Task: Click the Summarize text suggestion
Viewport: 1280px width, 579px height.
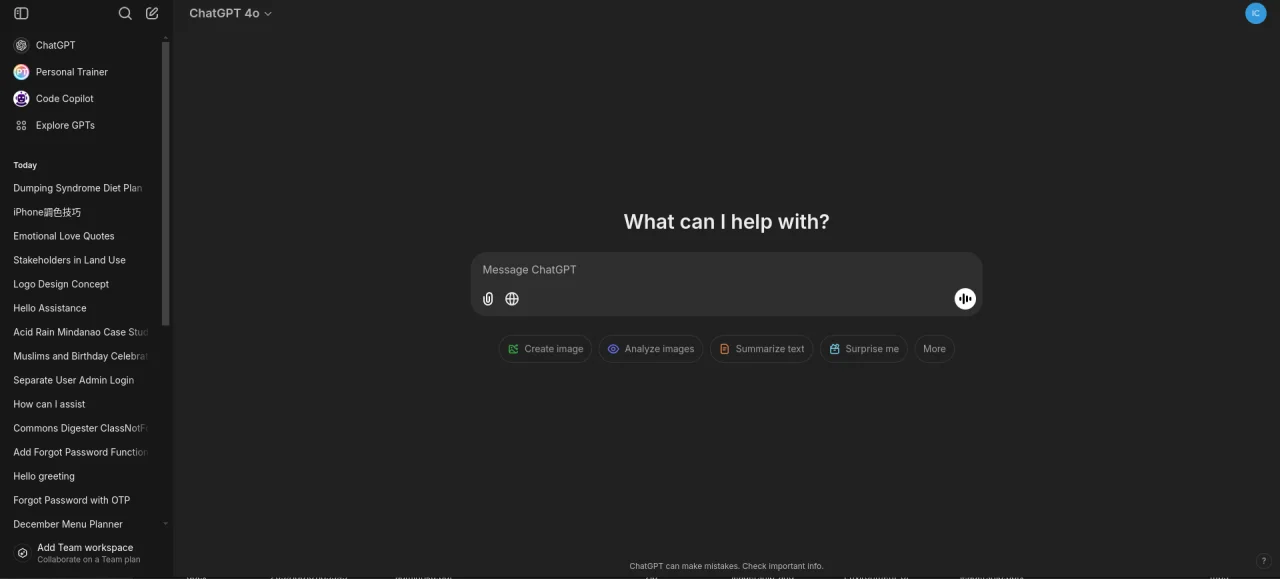Action: coord(762,349)
